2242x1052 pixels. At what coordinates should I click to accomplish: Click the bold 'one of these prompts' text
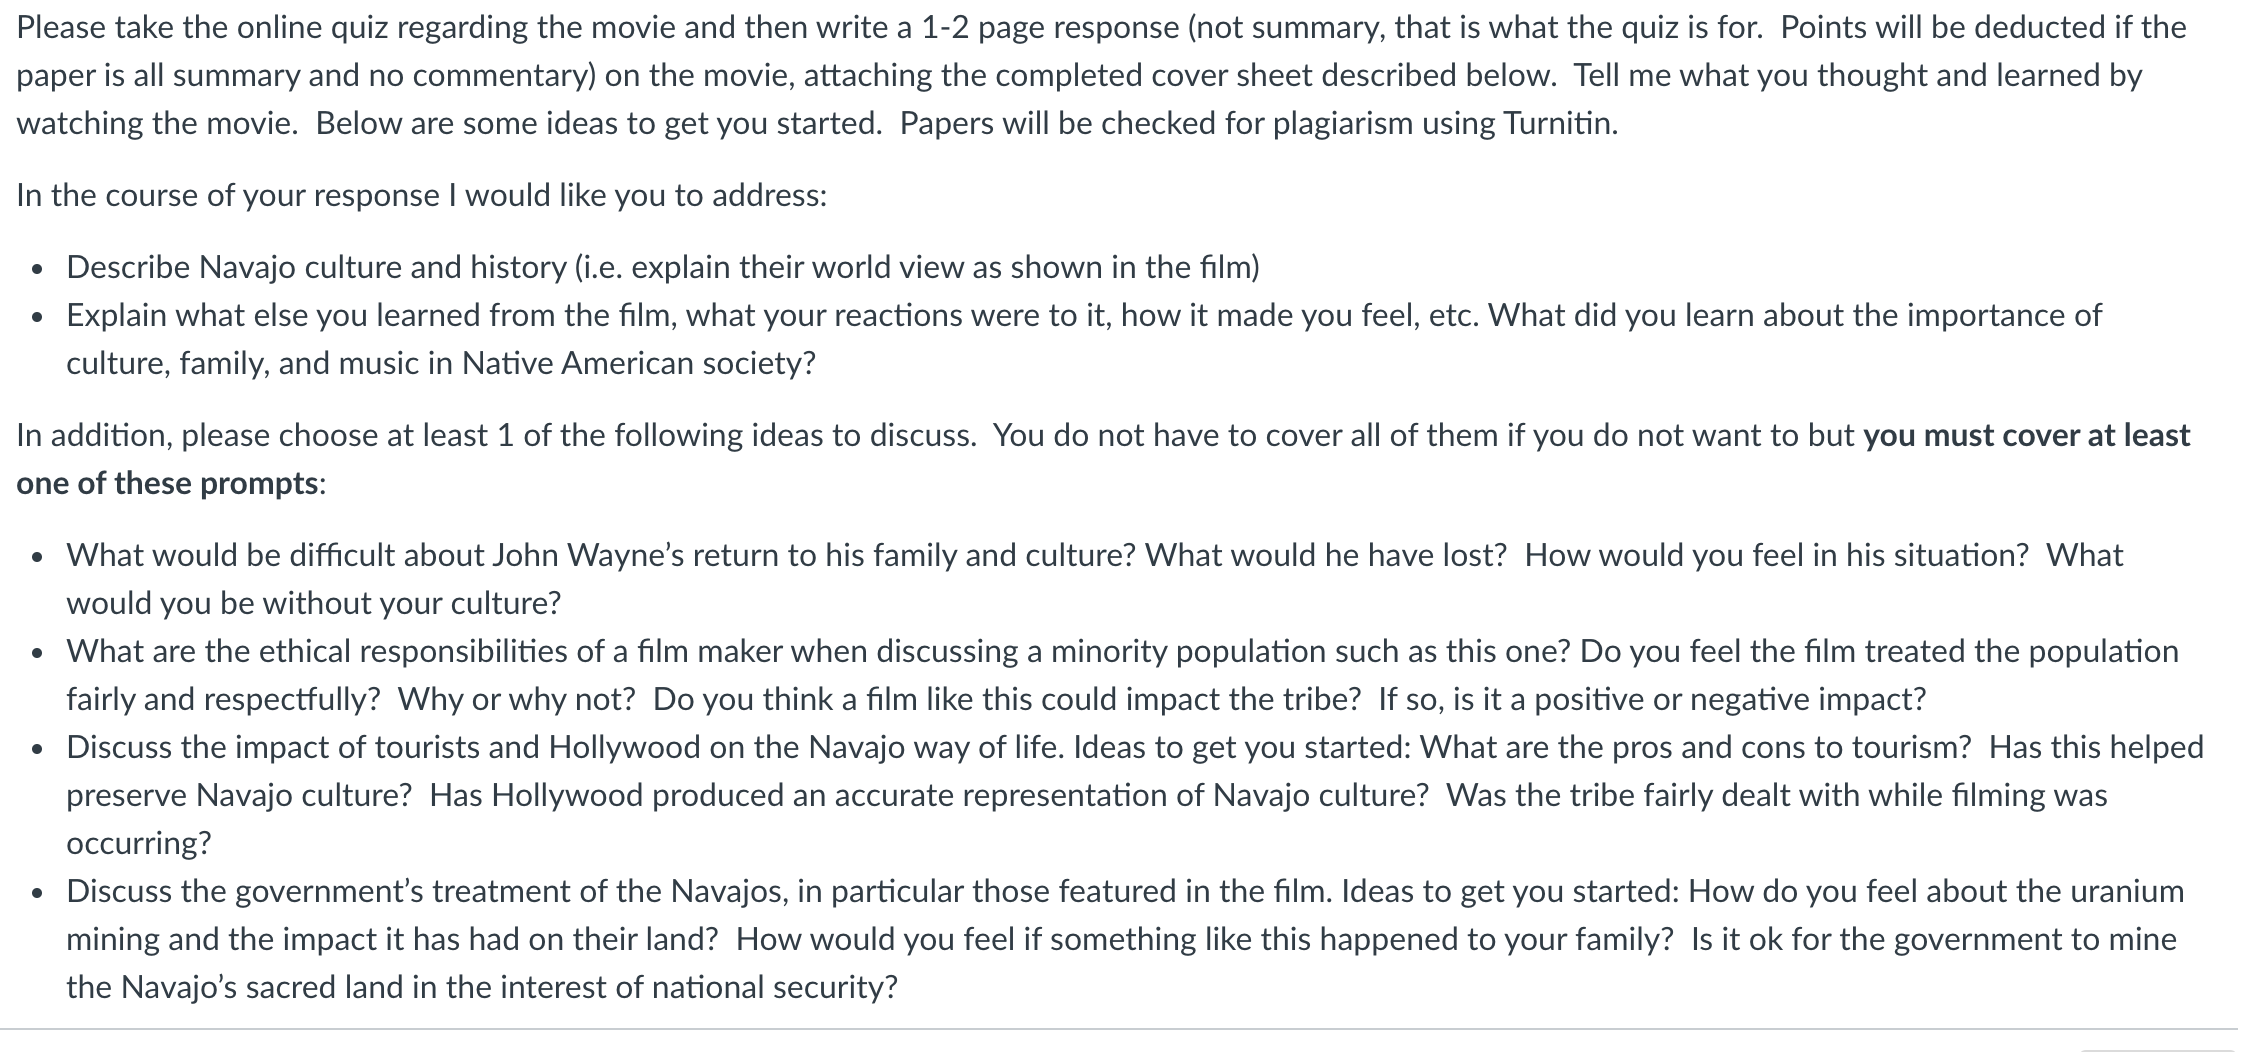[168, 483]
